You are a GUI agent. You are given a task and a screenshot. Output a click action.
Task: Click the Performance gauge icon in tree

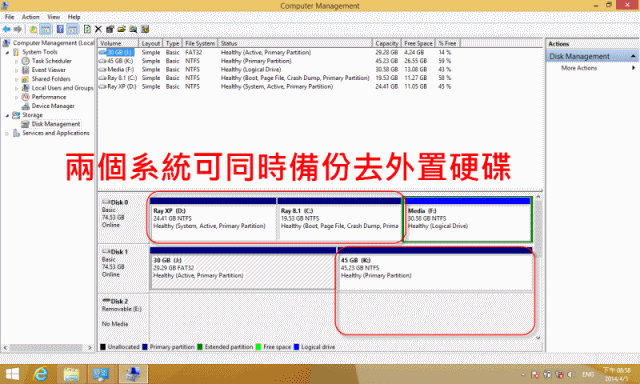tap(25, 97)
